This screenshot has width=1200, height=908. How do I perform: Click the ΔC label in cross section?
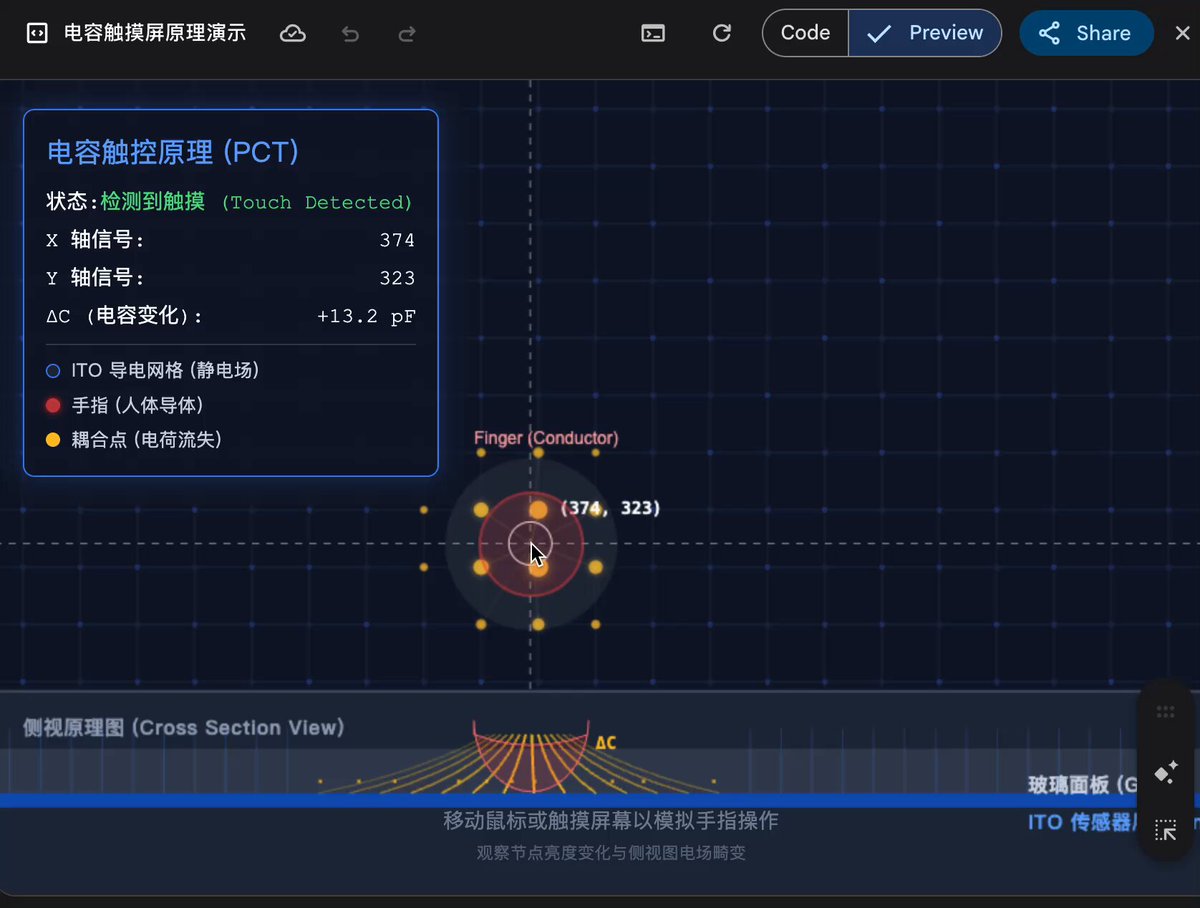click(x=606, y=743)
